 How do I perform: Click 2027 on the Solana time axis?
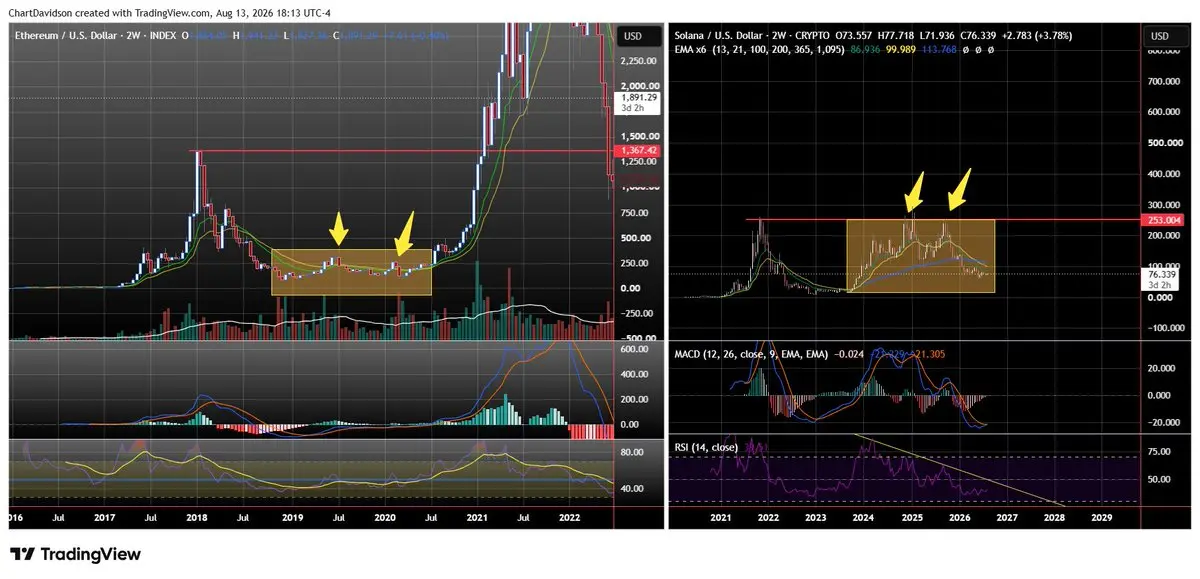pos(1007,518)
